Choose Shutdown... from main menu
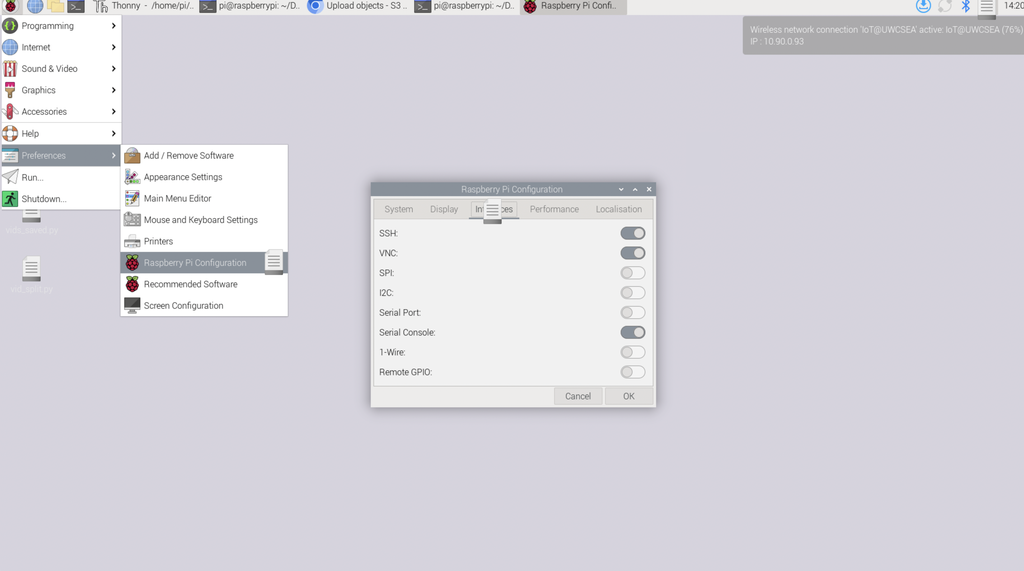This screenshot has width=1024, height=571. click(61, 199)
